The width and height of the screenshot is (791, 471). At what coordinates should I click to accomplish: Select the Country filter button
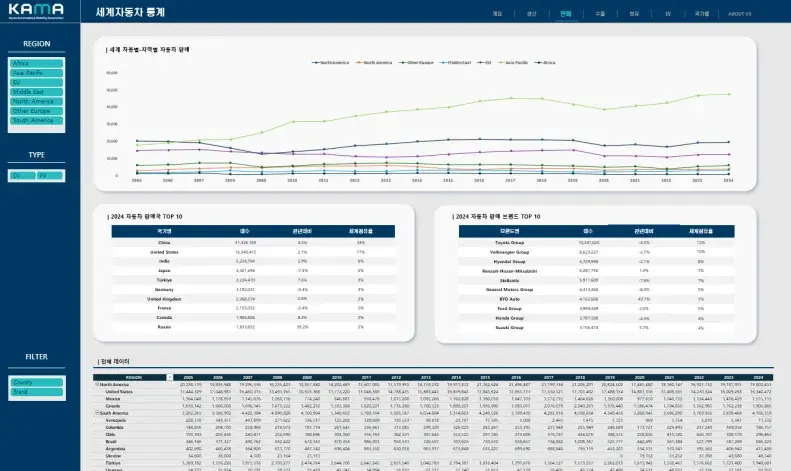tap(36, 382)
